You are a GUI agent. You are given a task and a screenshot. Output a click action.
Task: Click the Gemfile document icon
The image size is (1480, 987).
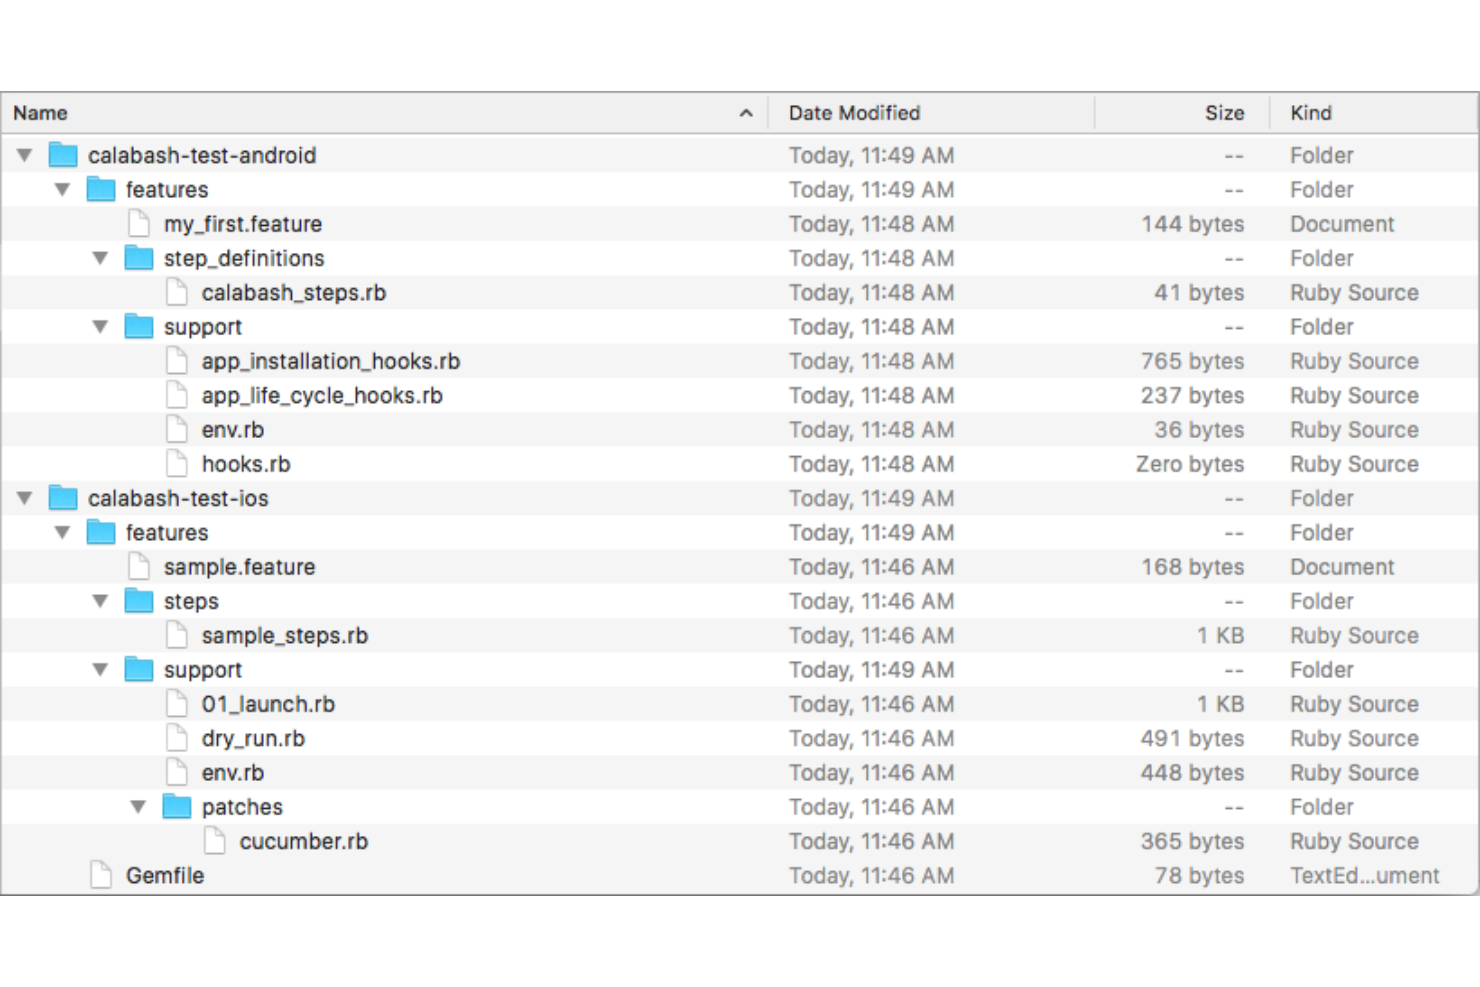click(101, 875)
